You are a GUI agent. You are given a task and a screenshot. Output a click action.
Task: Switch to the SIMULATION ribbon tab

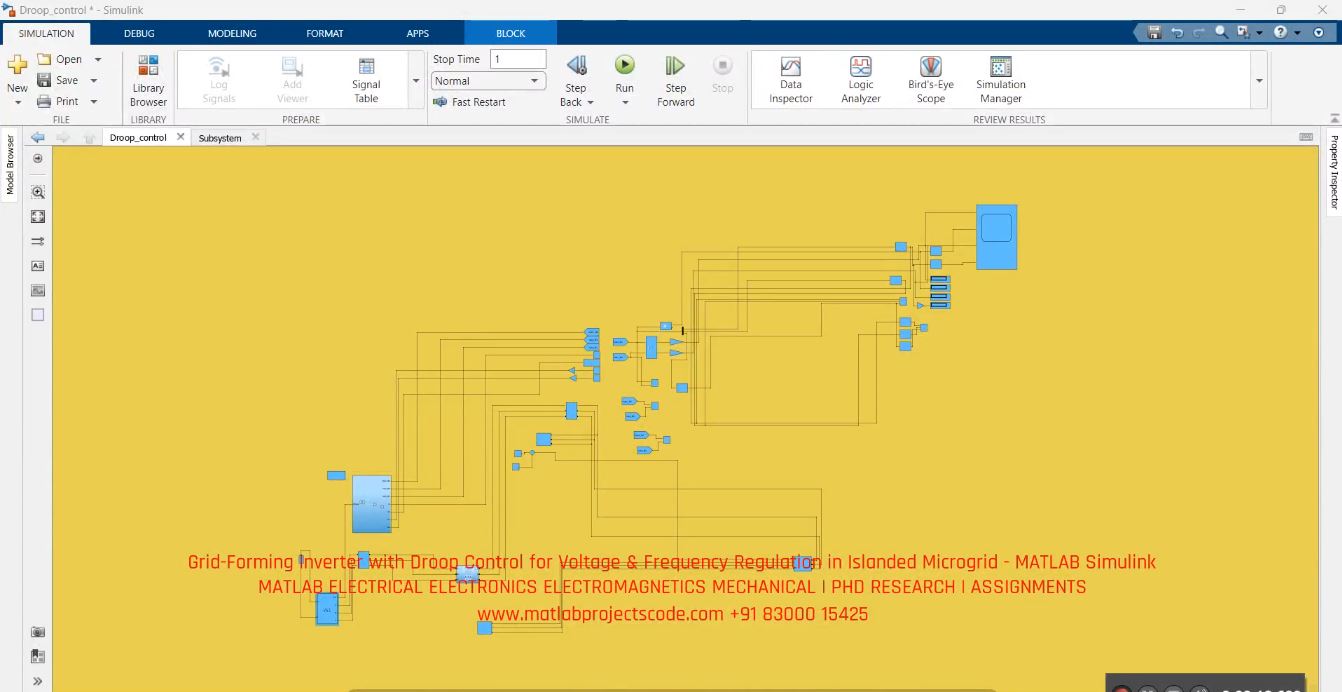(x=46, y=33)
